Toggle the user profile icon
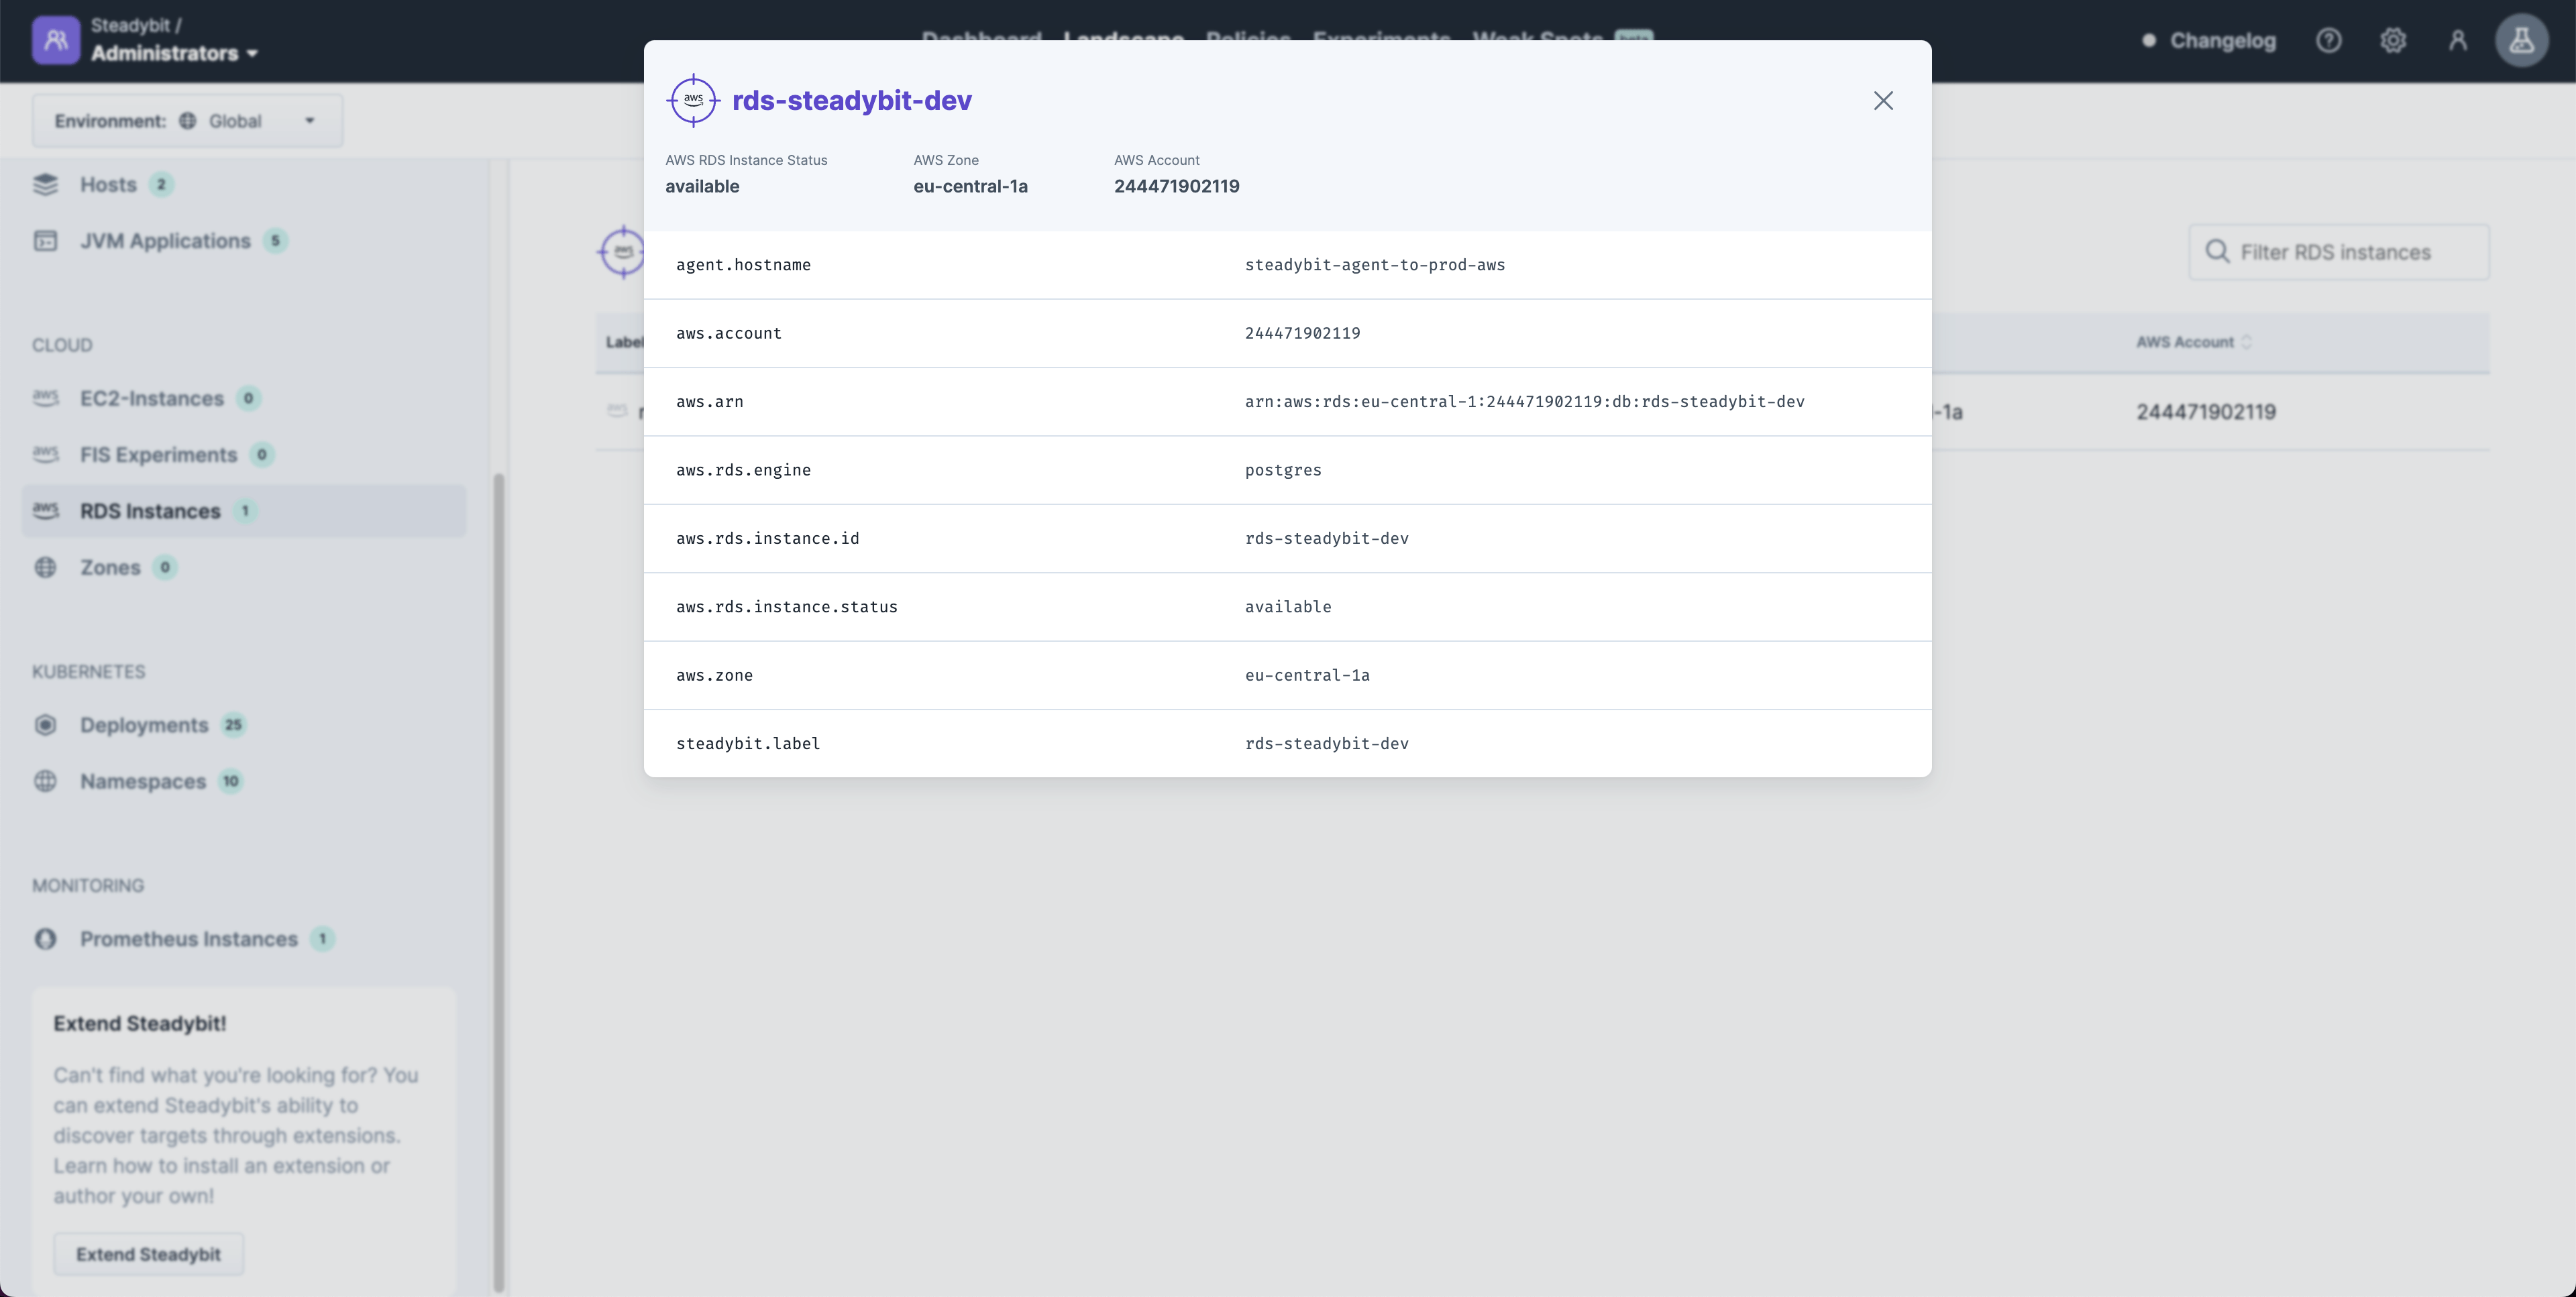The height and width of the screenshot is (1297, 2576). click(x=2457, y=38)
